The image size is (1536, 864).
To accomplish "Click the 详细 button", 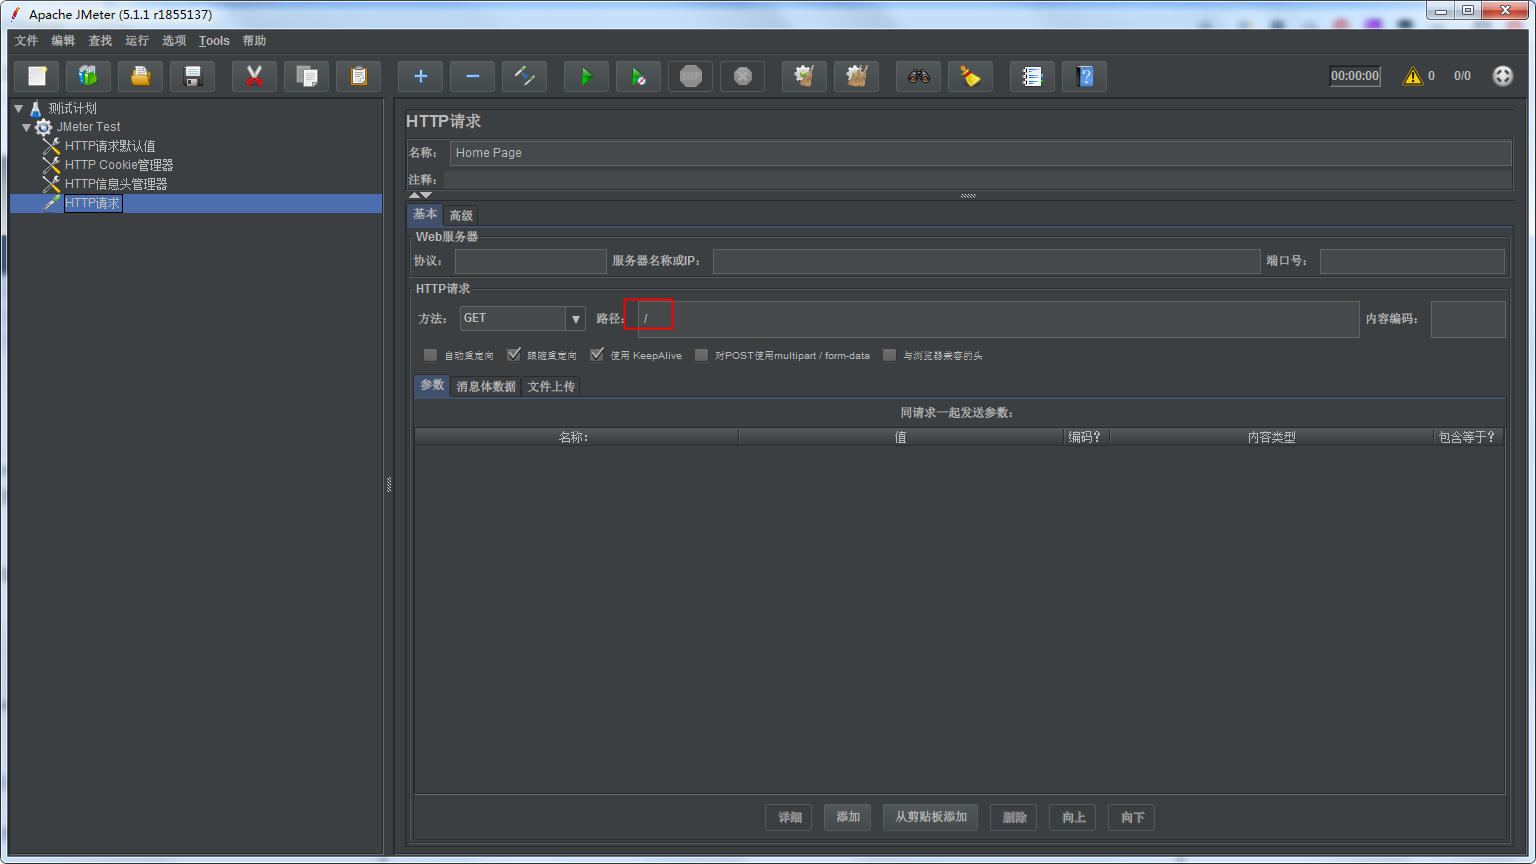I will (x=789, y=817).
